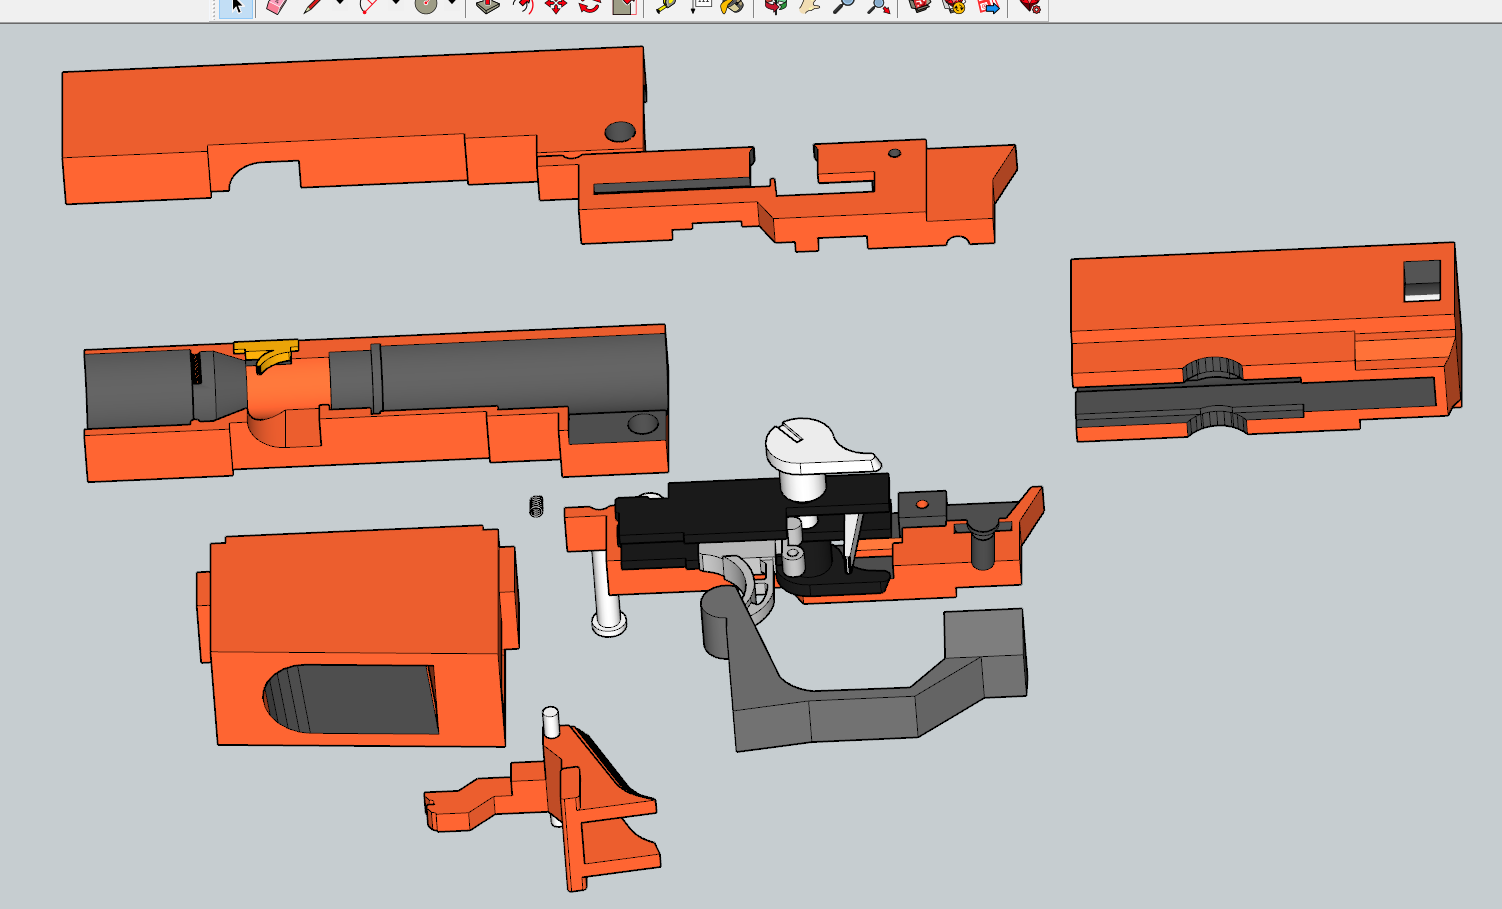
Task: Select the yellow clip inside the barrel housing
Action: 266,353
